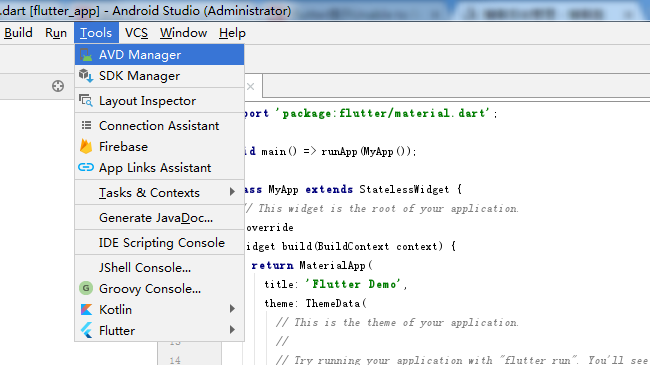The height and width of the screenshot is (365, 650).
Task: Click the Groovy Console green G icon
Action: (x=86, y=288)
